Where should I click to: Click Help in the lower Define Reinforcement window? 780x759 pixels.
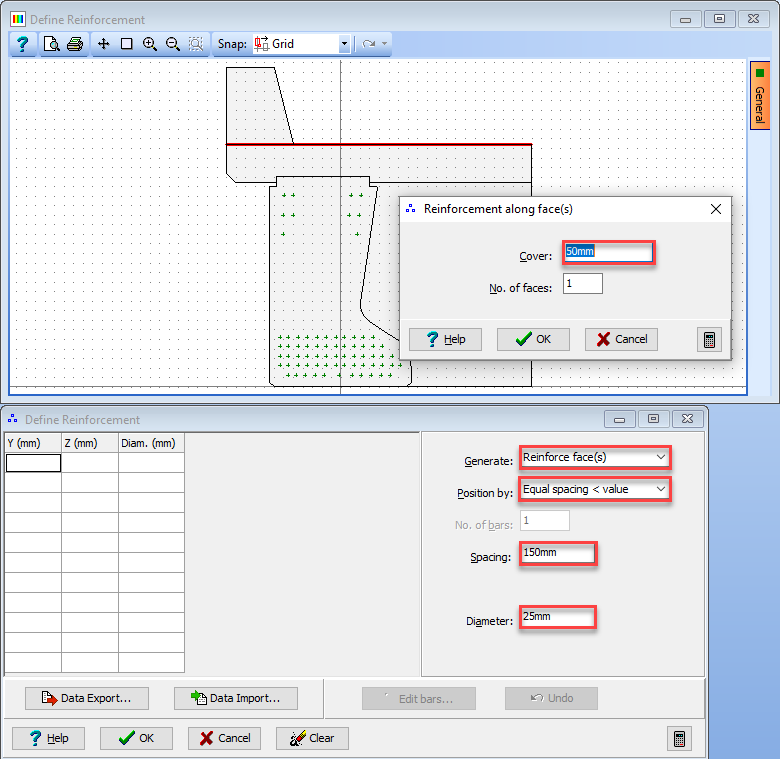tap(48, 738)
